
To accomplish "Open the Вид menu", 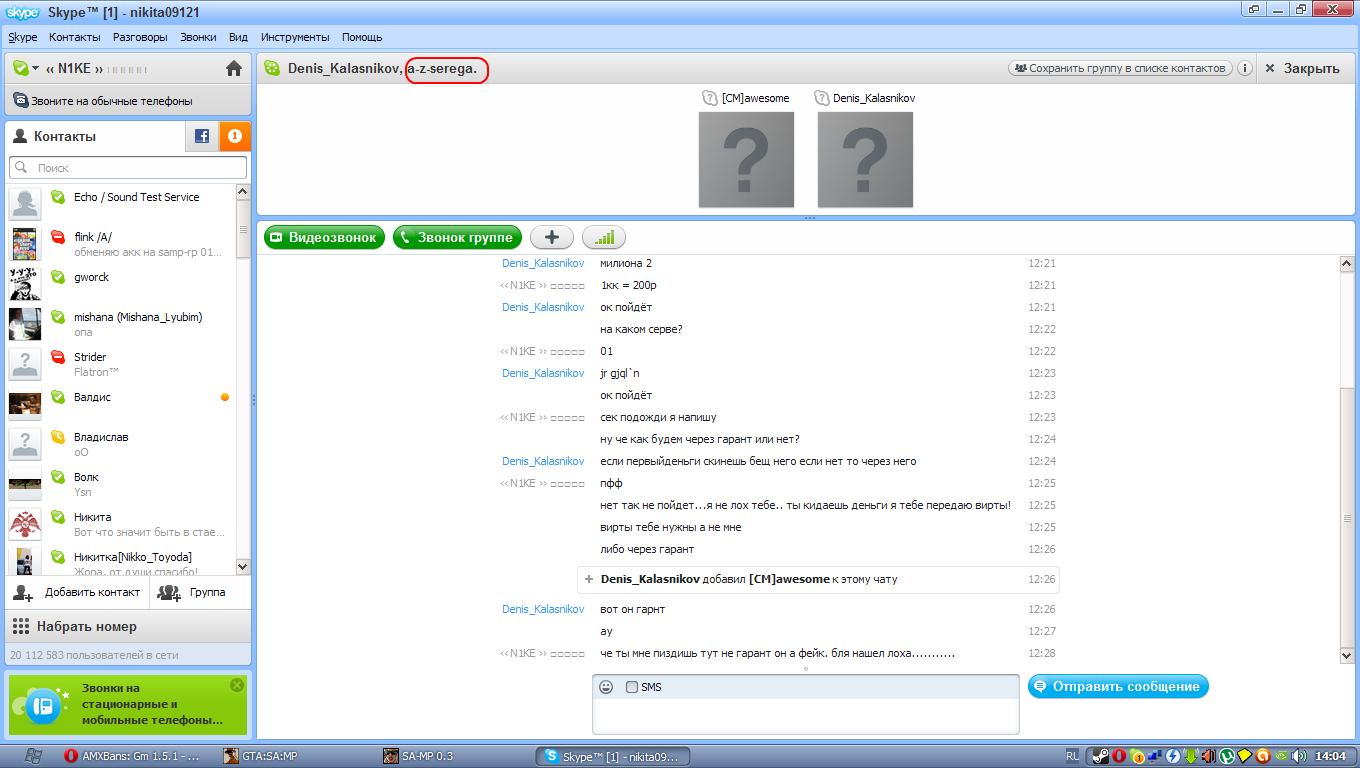I will coord(238,37).
